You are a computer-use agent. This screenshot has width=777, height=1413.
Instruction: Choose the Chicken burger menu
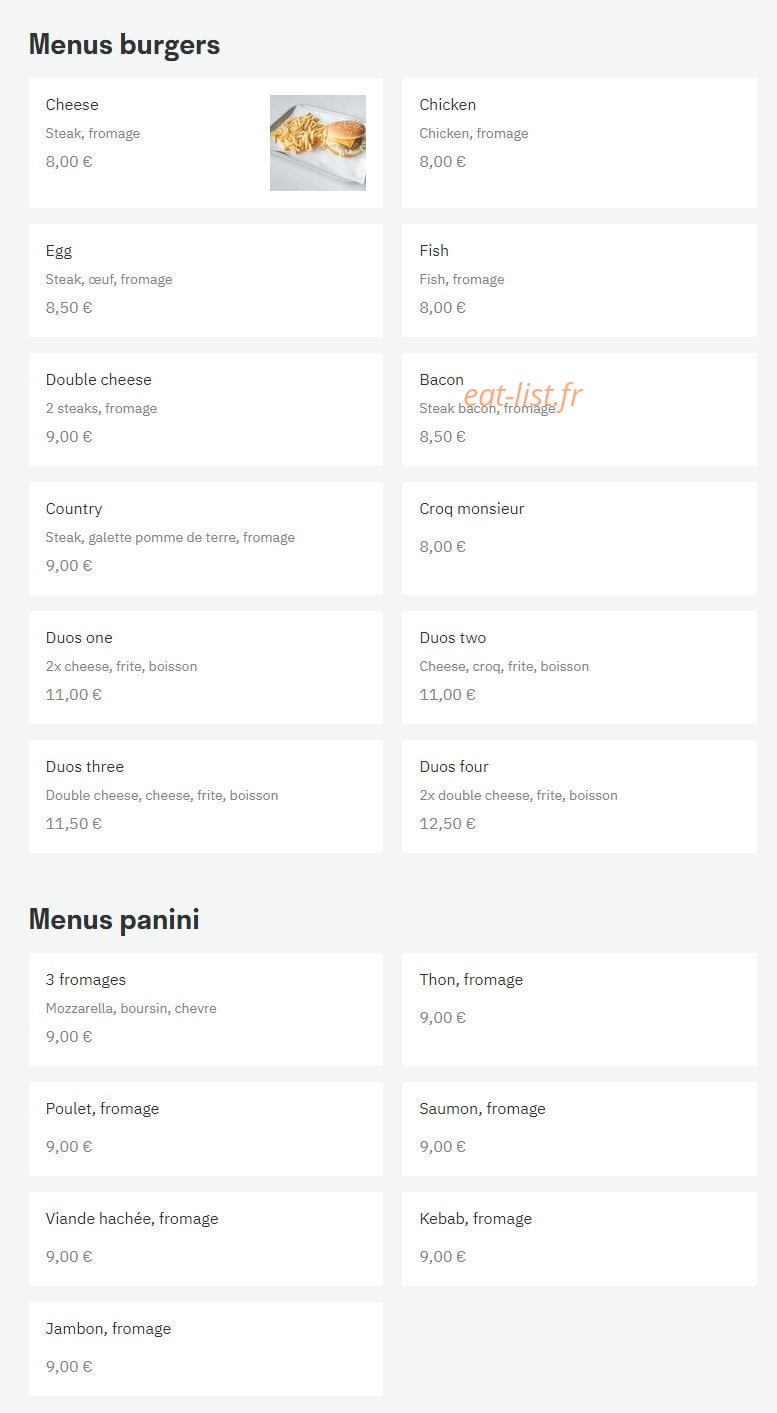(579, 143)
